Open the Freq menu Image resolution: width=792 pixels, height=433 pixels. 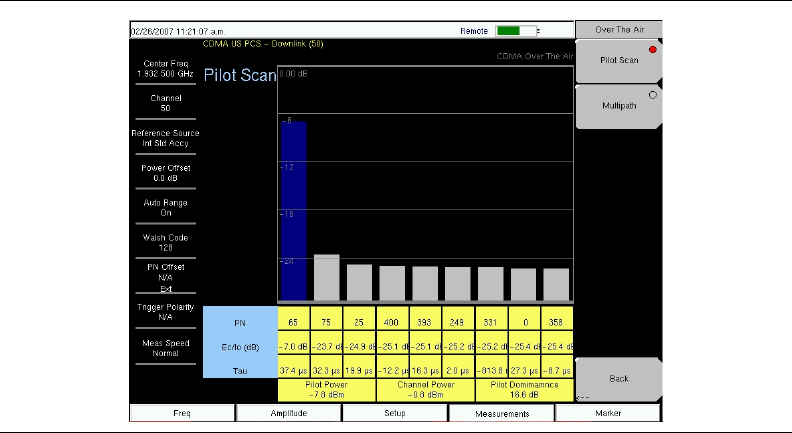point(182,412)
